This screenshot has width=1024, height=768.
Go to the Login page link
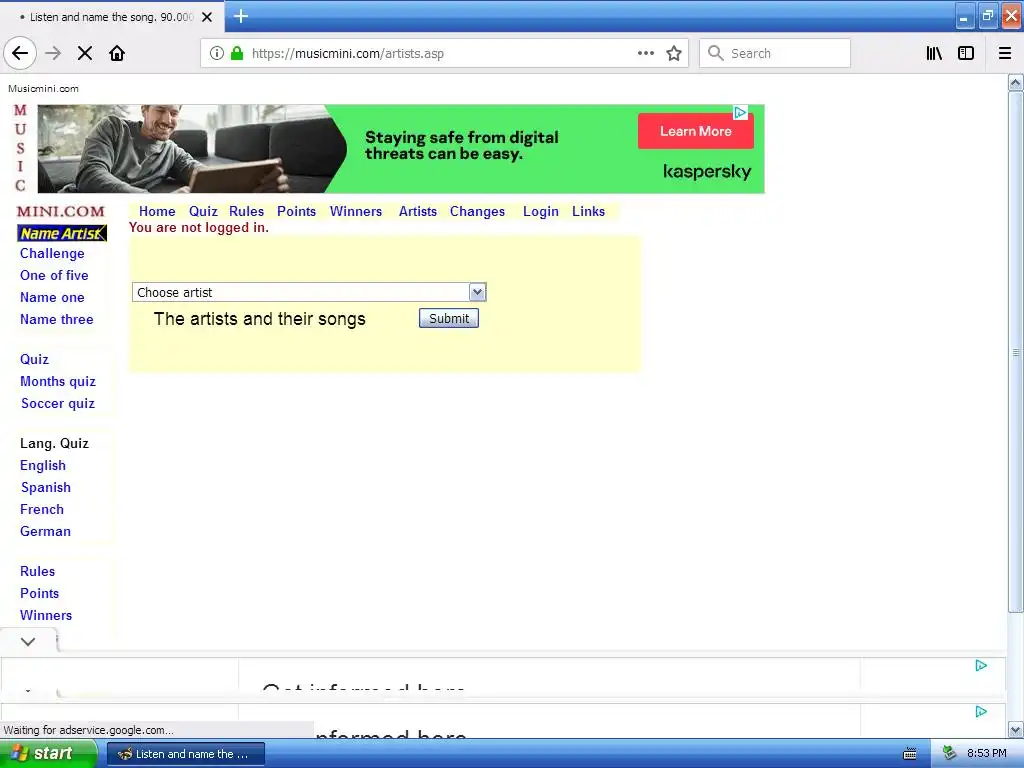[x=541, y=211]
